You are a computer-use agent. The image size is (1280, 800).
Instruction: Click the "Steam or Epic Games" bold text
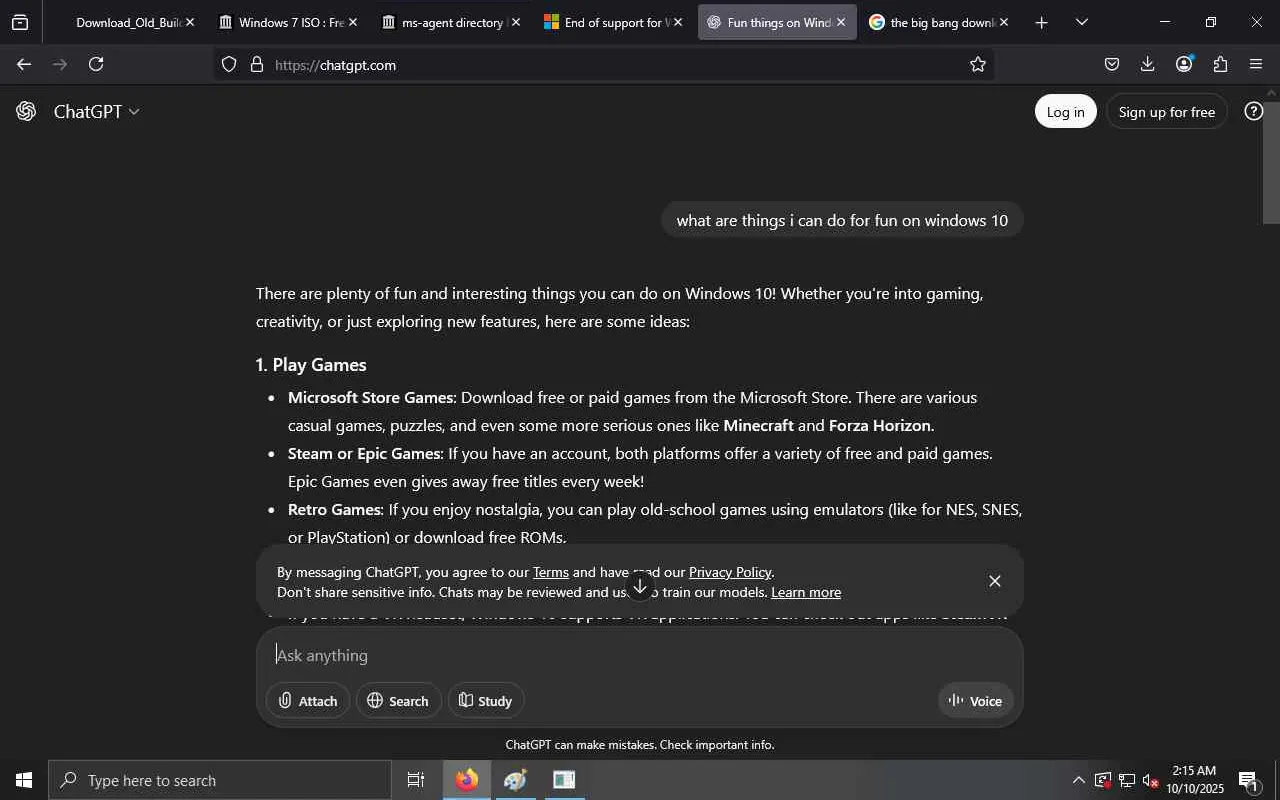point(364,453)
